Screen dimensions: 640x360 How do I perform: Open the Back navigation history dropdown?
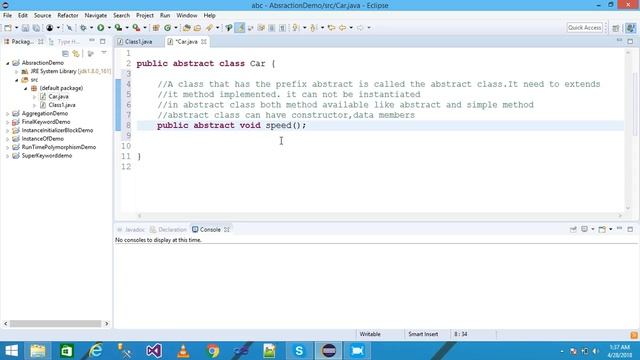coord(351,28)
